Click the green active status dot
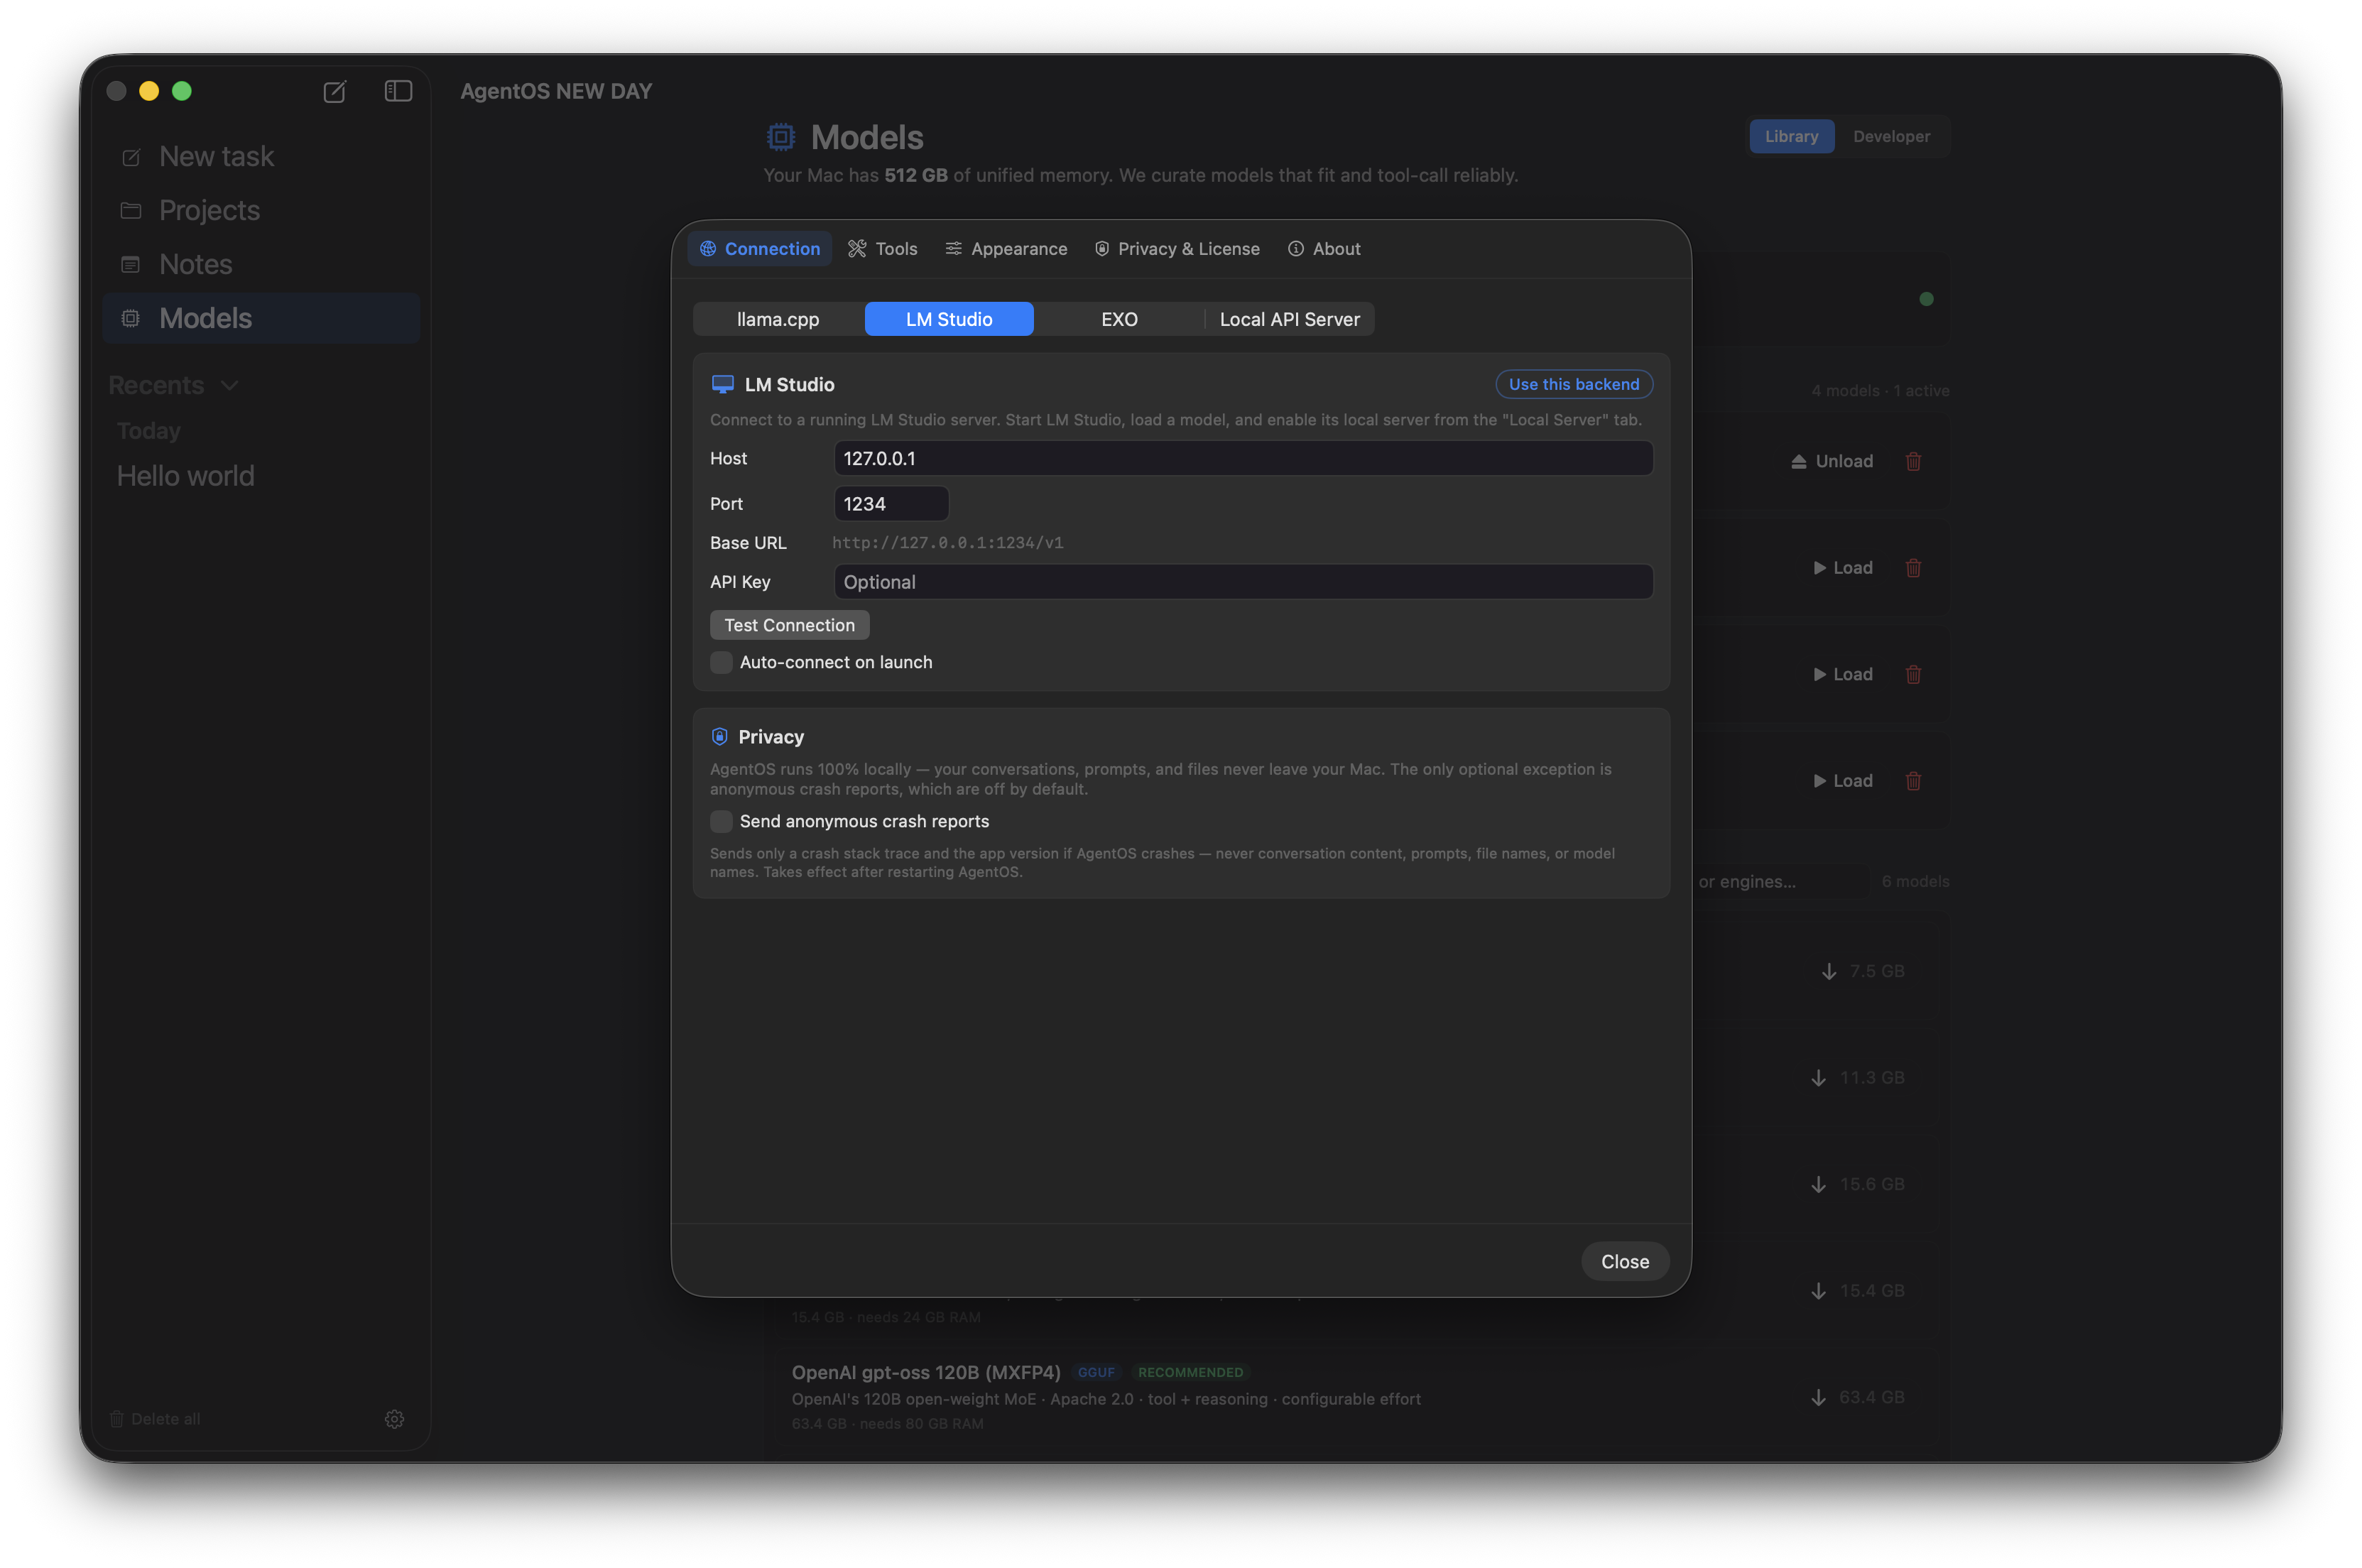Viewport: 2362px width, 1568px height. pos(1926,299)
